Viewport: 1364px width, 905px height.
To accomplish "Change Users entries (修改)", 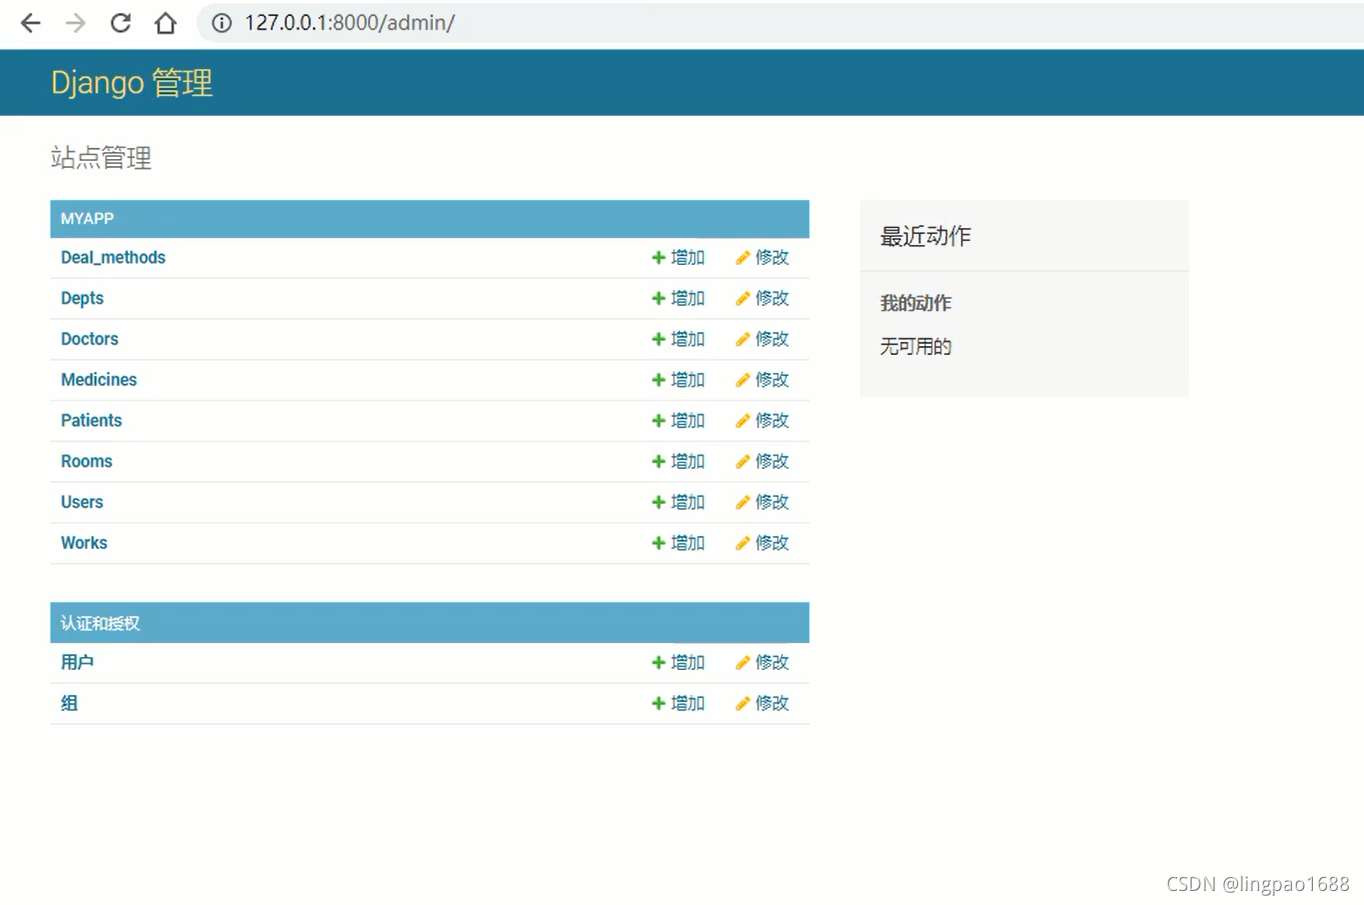I will click(x=762, y=502).
